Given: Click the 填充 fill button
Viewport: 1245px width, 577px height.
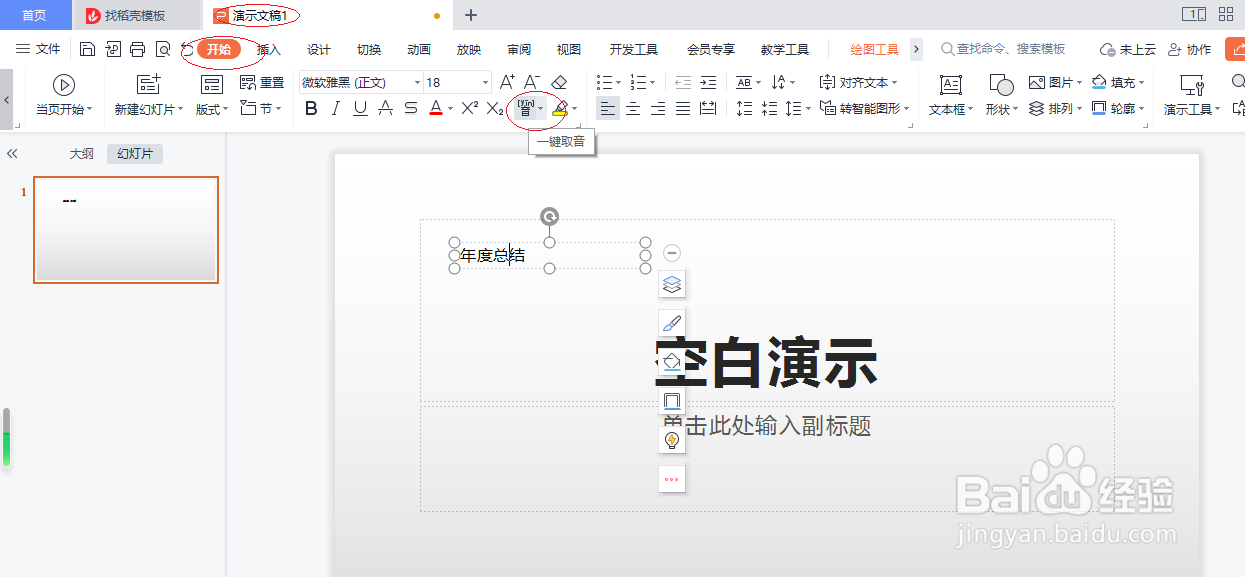Looking at the screenshot, I should tap(1118, 82).
